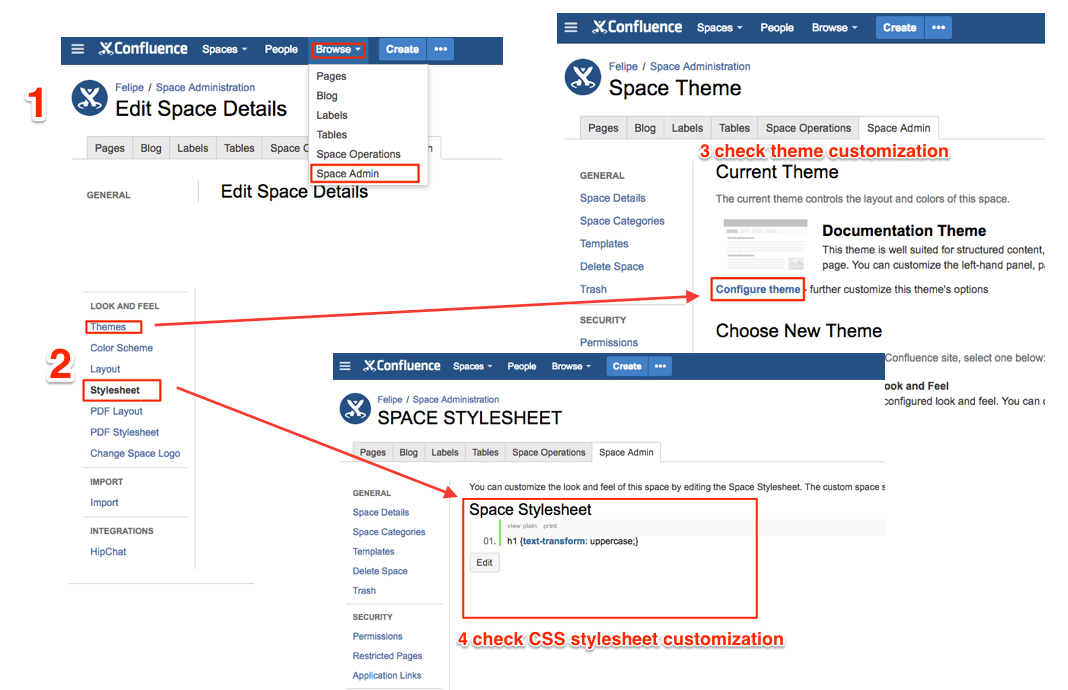
Task: Expand Spaces dropdown in Edit Space Details window
Action: tap(224, 49)
